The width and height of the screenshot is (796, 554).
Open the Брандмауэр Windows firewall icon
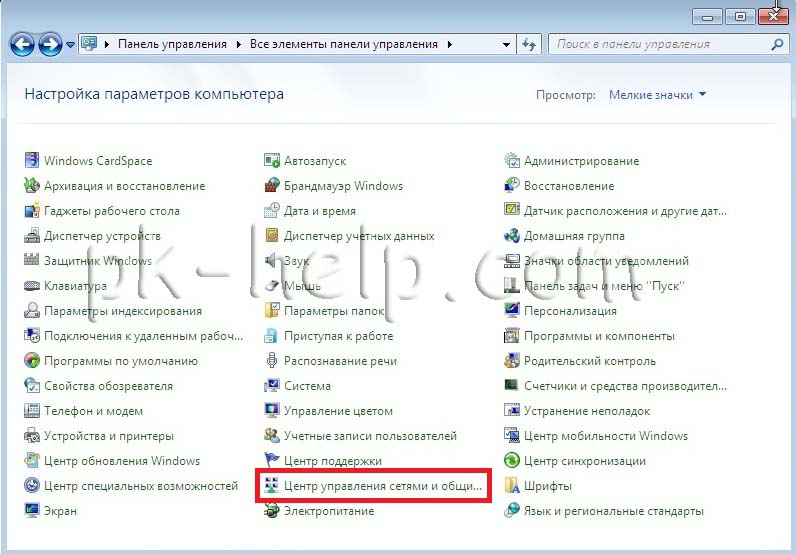[272, 185]
